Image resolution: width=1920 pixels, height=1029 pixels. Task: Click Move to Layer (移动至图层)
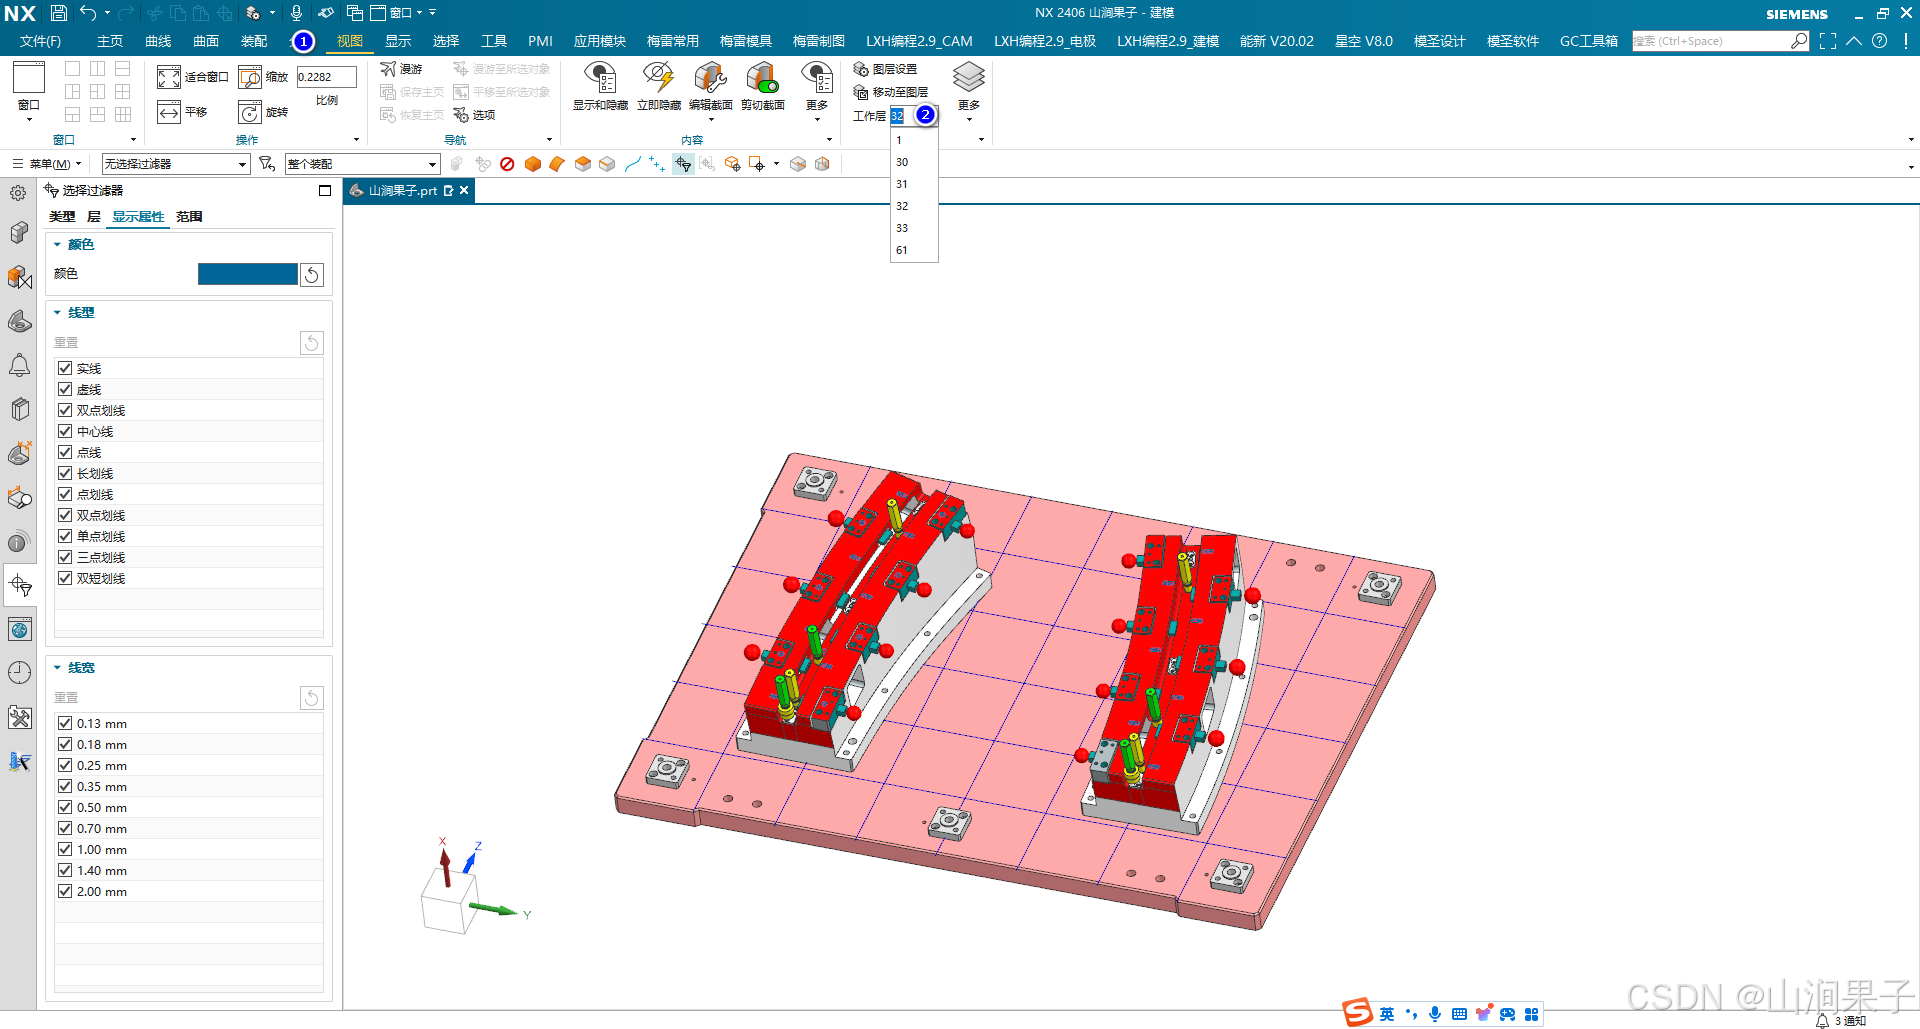[x=890, y=92]
